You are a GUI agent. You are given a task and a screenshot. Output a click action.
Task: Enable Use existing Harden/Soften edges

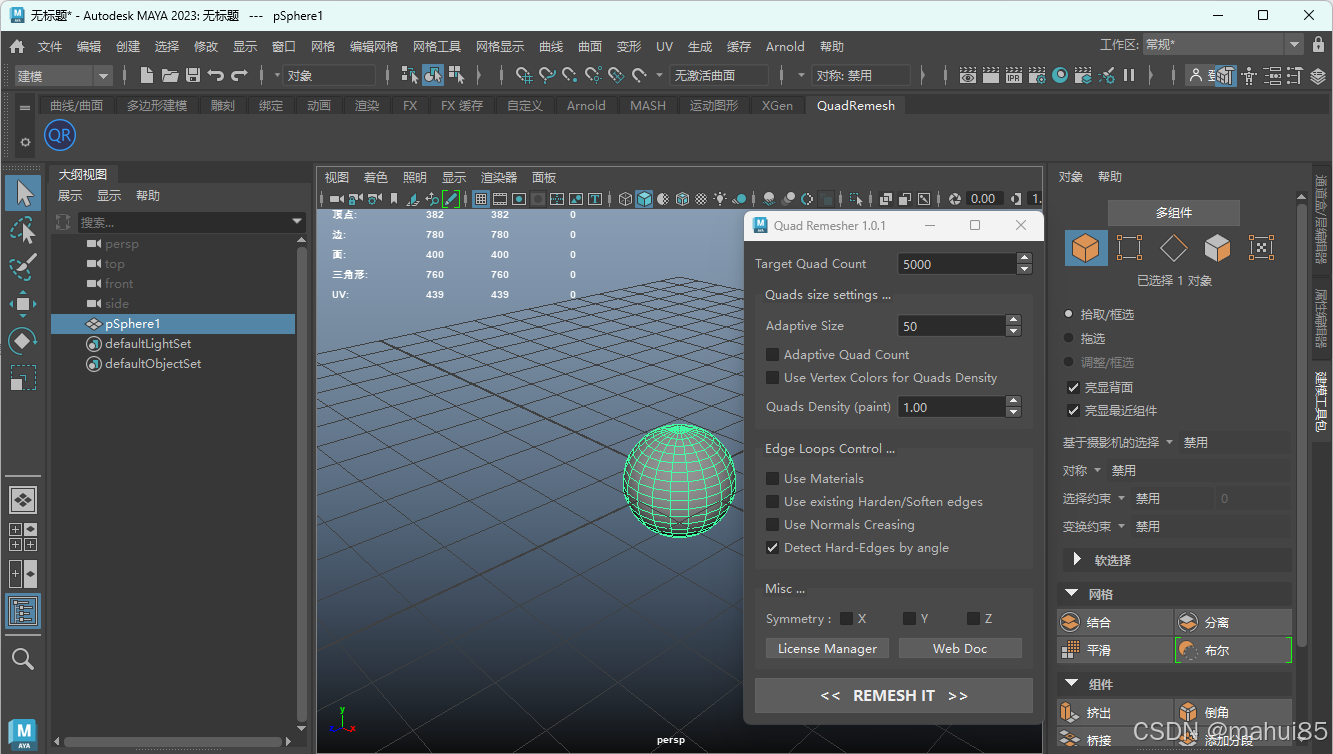point(772,501)
